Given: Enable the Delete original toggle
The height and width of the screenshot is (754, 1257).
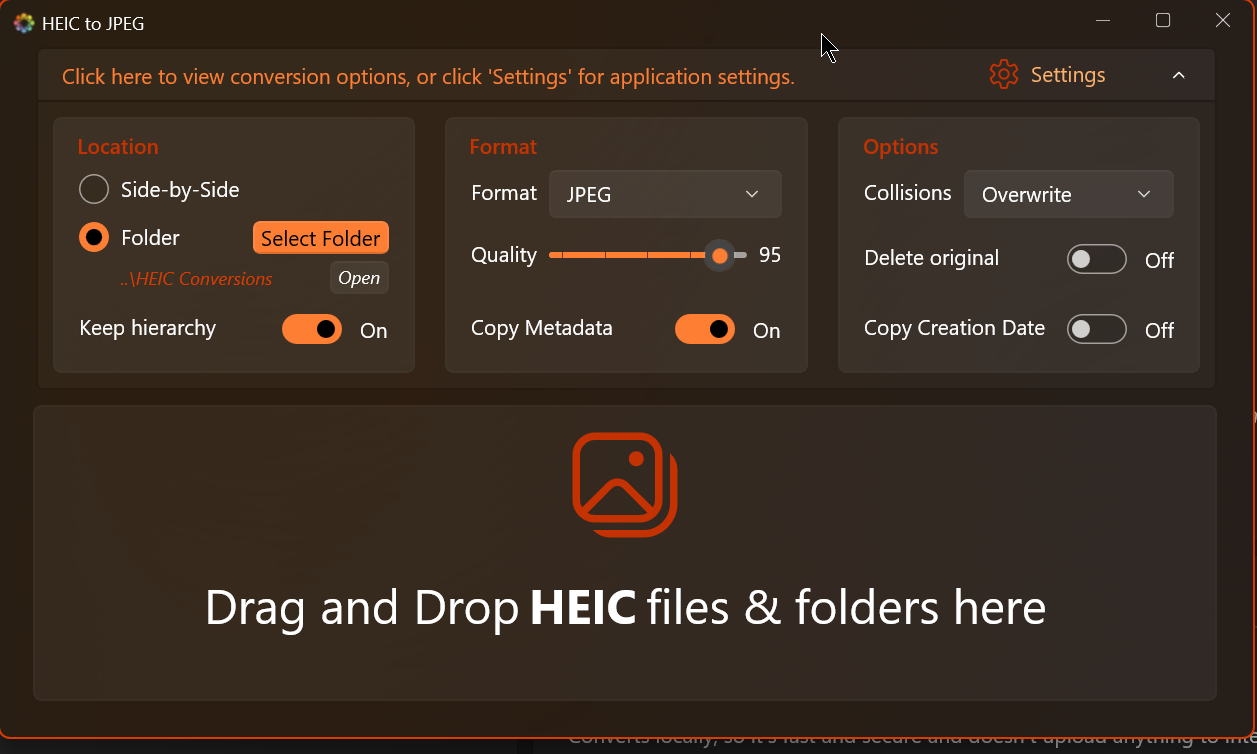Looking at the screenshot, I should 1096,260.
